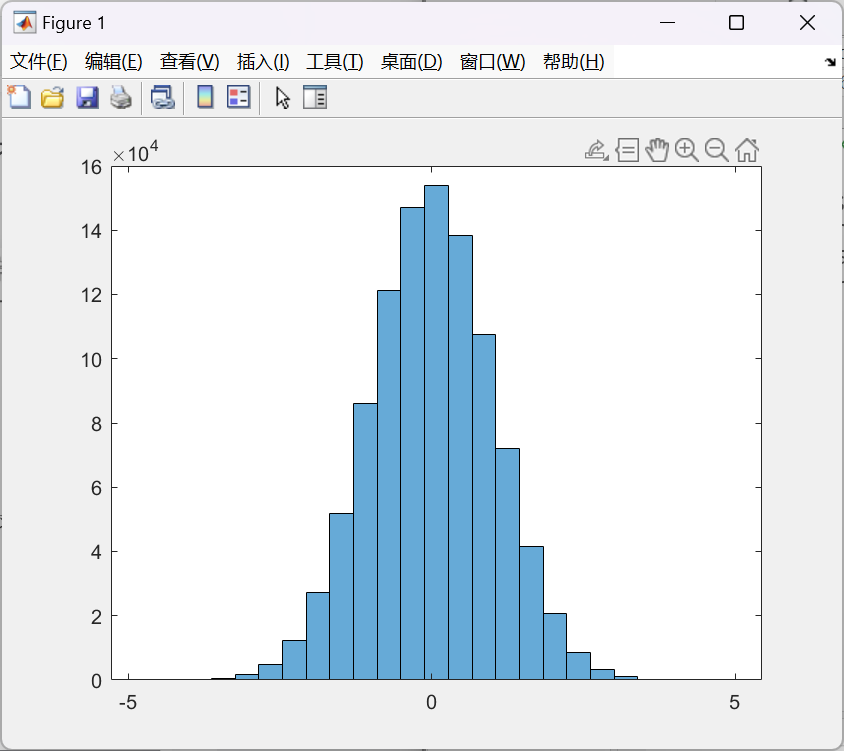Expand the axes export options dropdown
The image size is (844, 751).
click(596, 150)
